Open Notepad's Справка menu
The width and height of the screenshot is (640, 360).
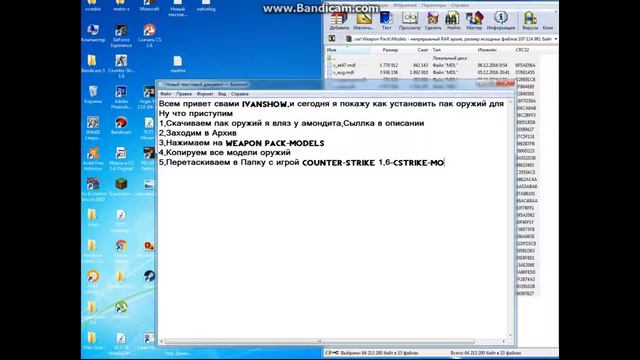point(240,94)
